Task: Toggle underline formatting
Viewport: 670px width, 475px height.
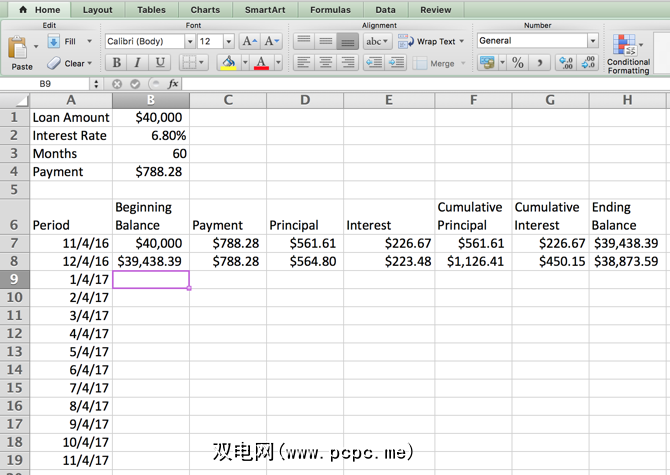Action: (x=159, y=63)
